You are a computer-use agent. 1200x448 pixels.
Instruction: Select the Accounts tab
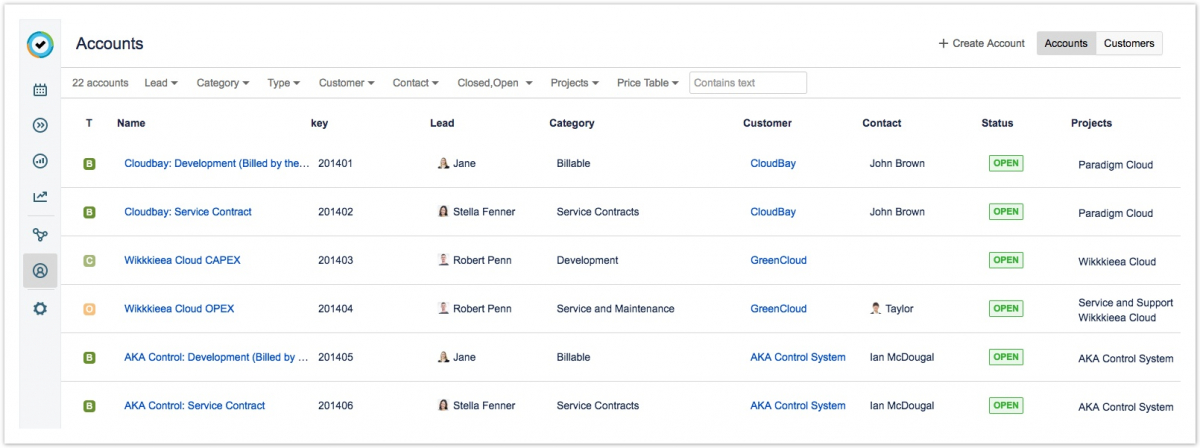coord(1066,43)
